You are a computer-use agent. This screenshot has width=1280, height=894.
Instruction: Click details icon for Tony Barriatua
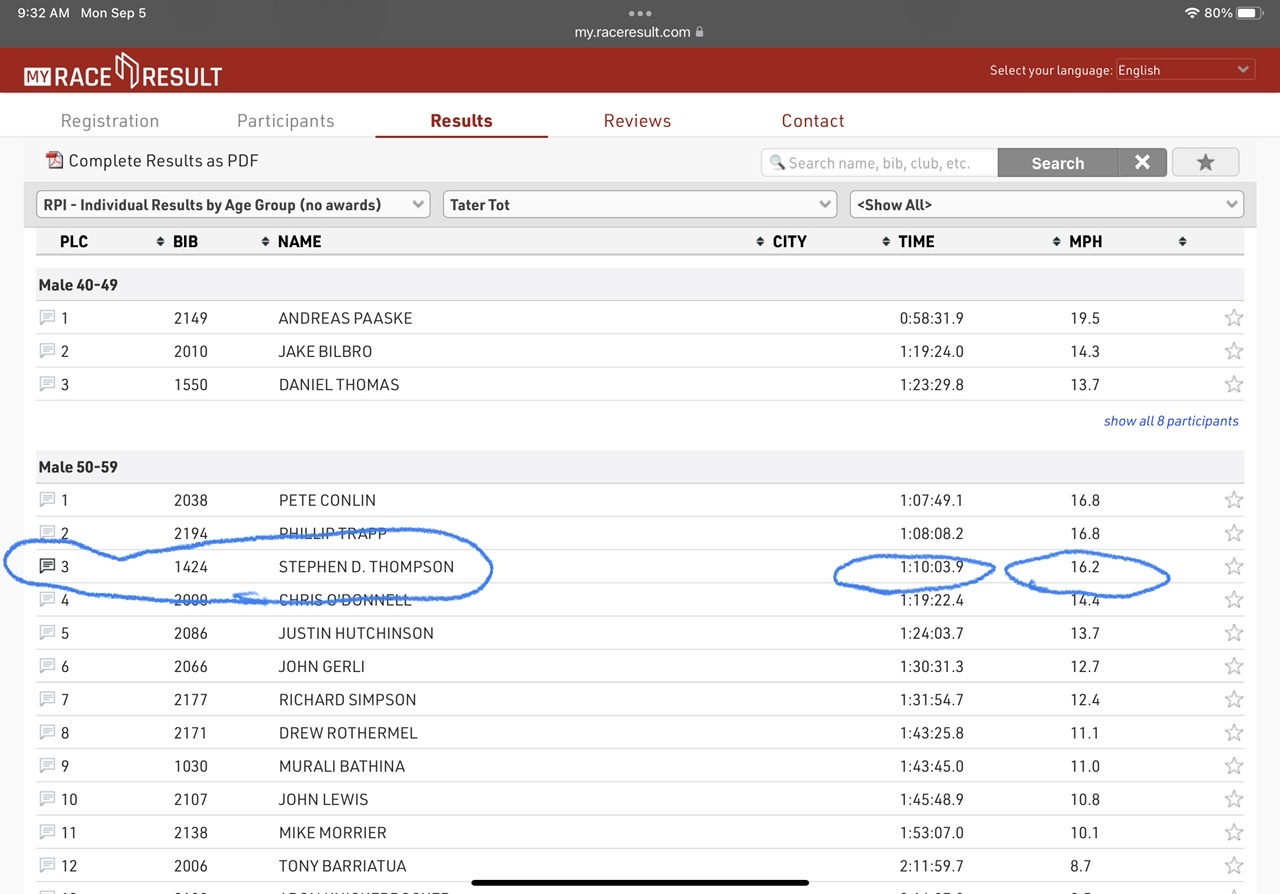47,865
